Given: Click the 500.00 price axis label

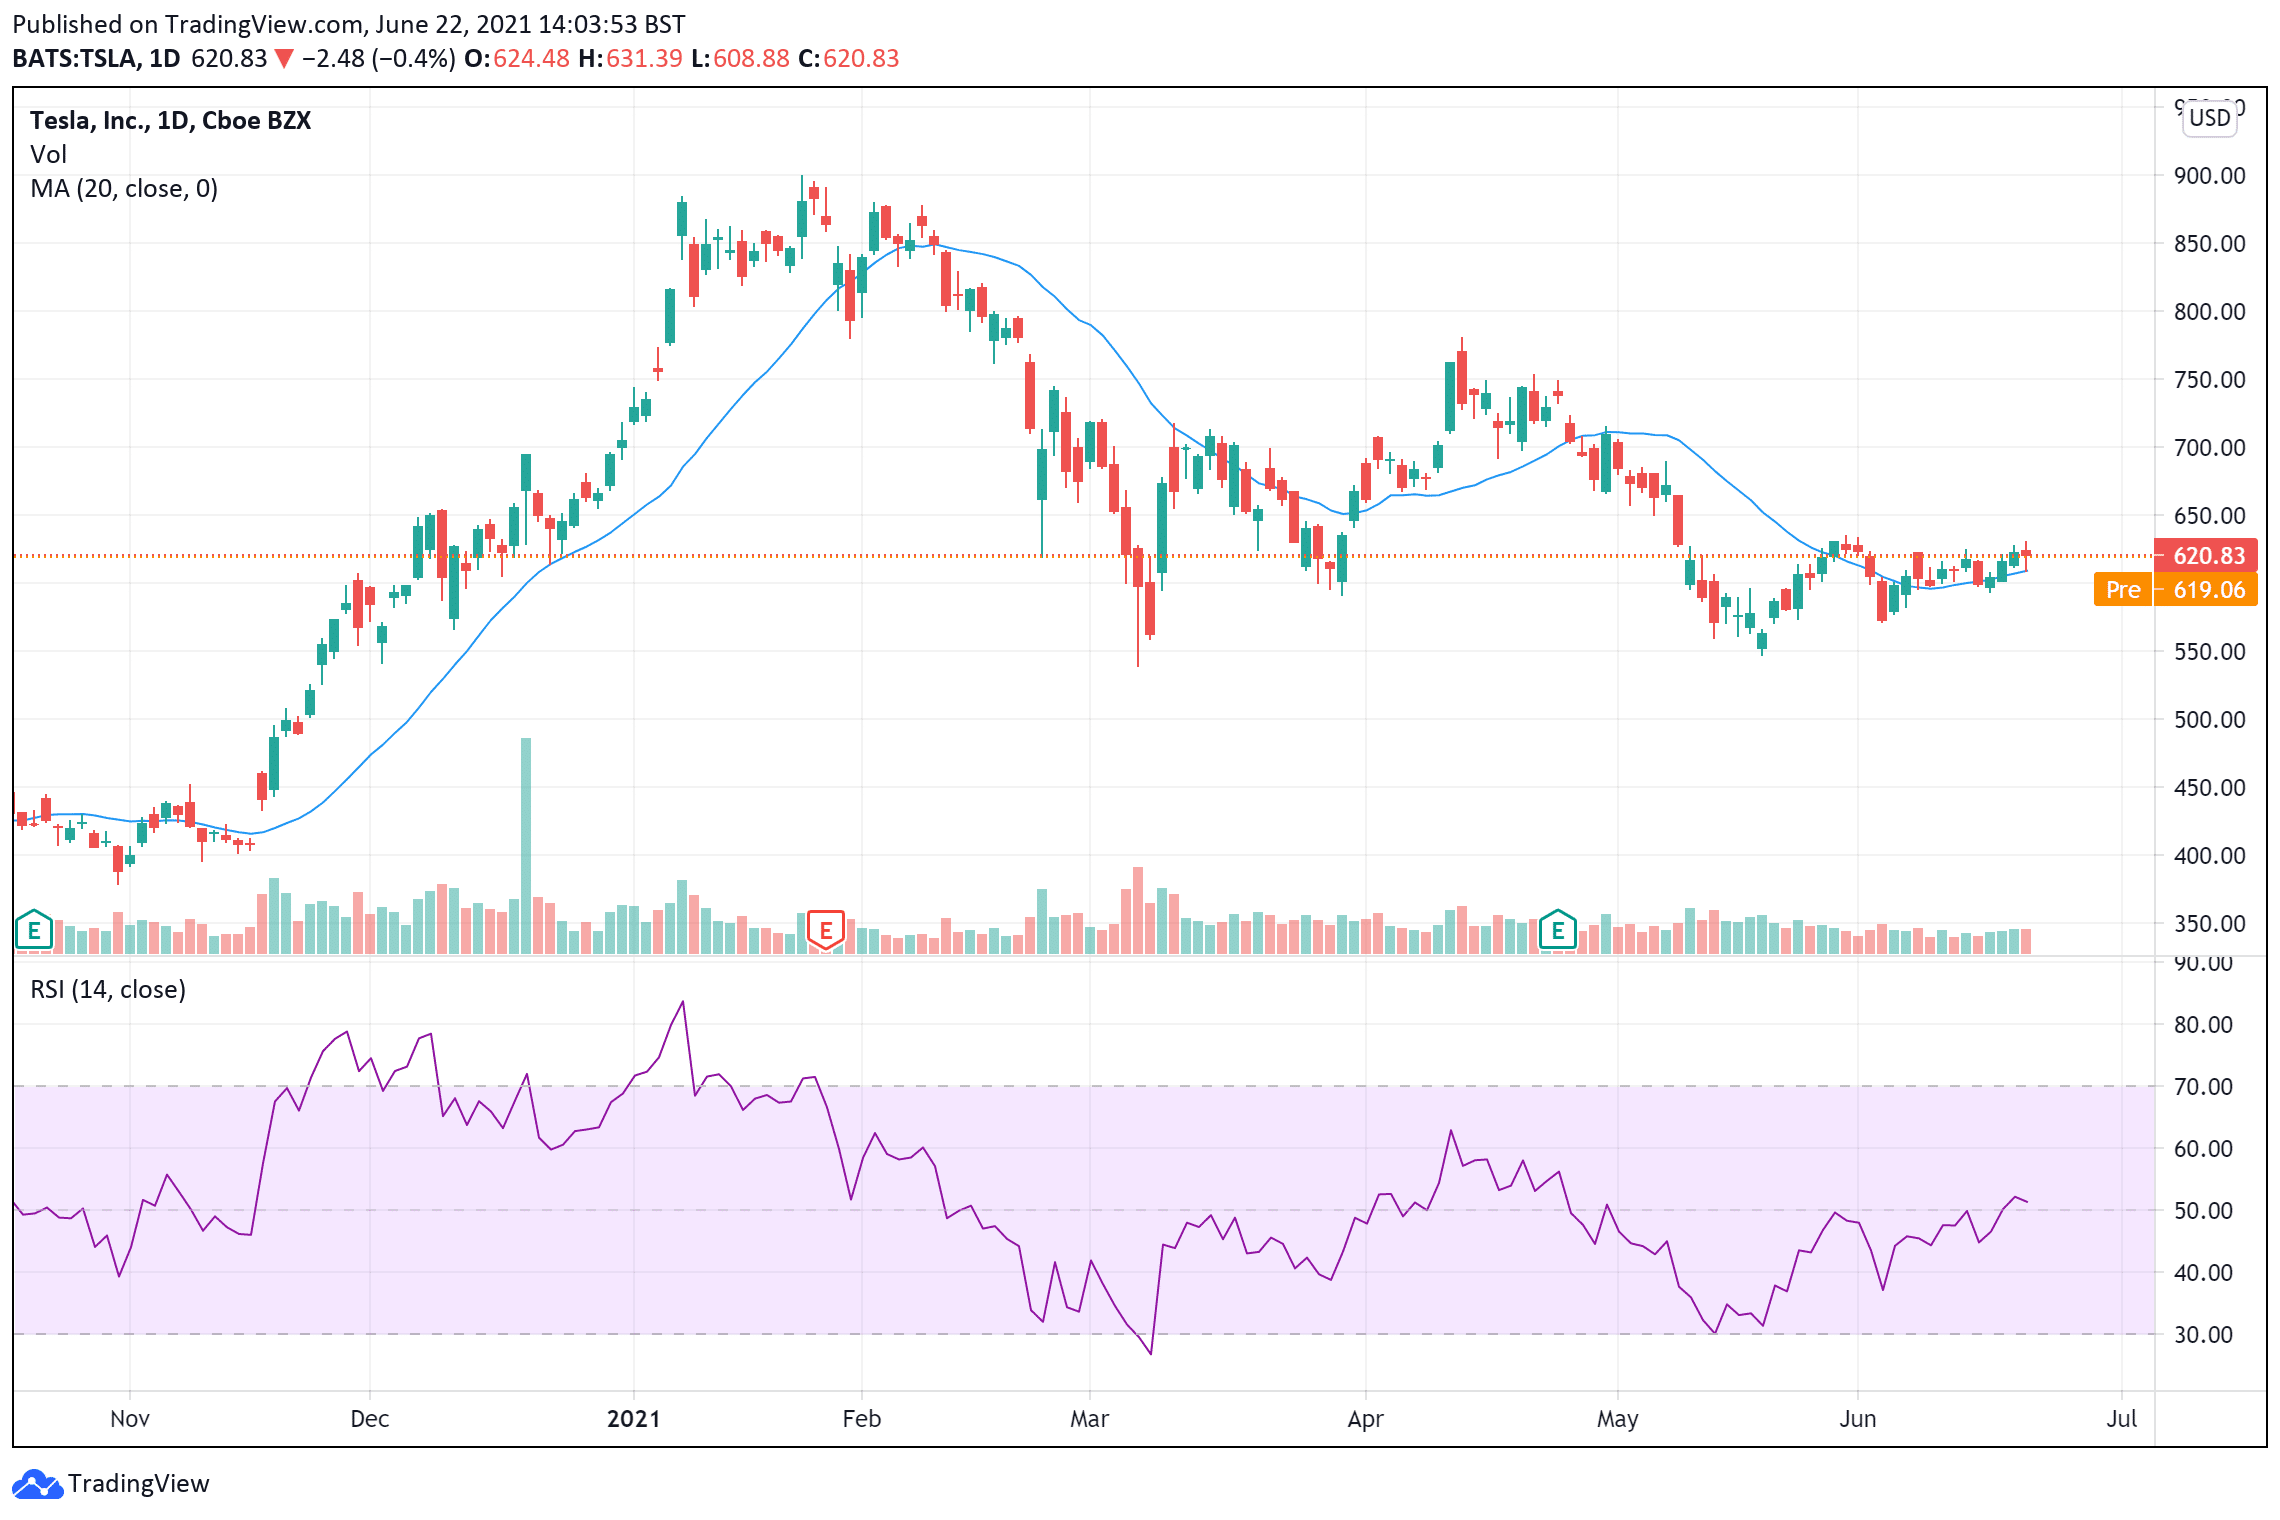Looking at the screenshot, I should click(2209, 720).
